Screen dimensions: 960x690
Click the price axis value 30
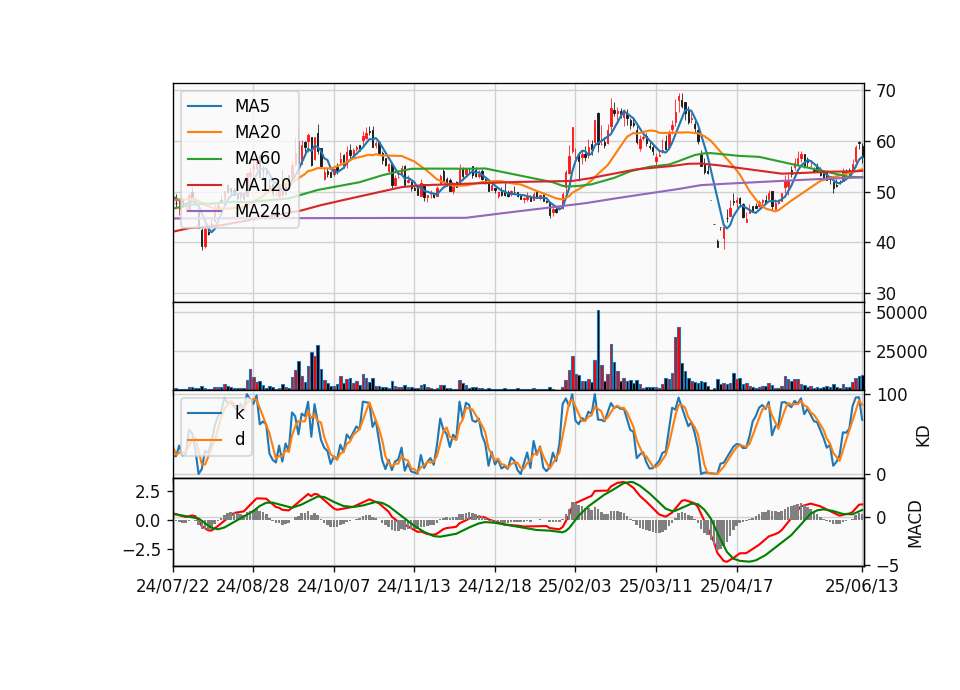click(x=886, y=294)
